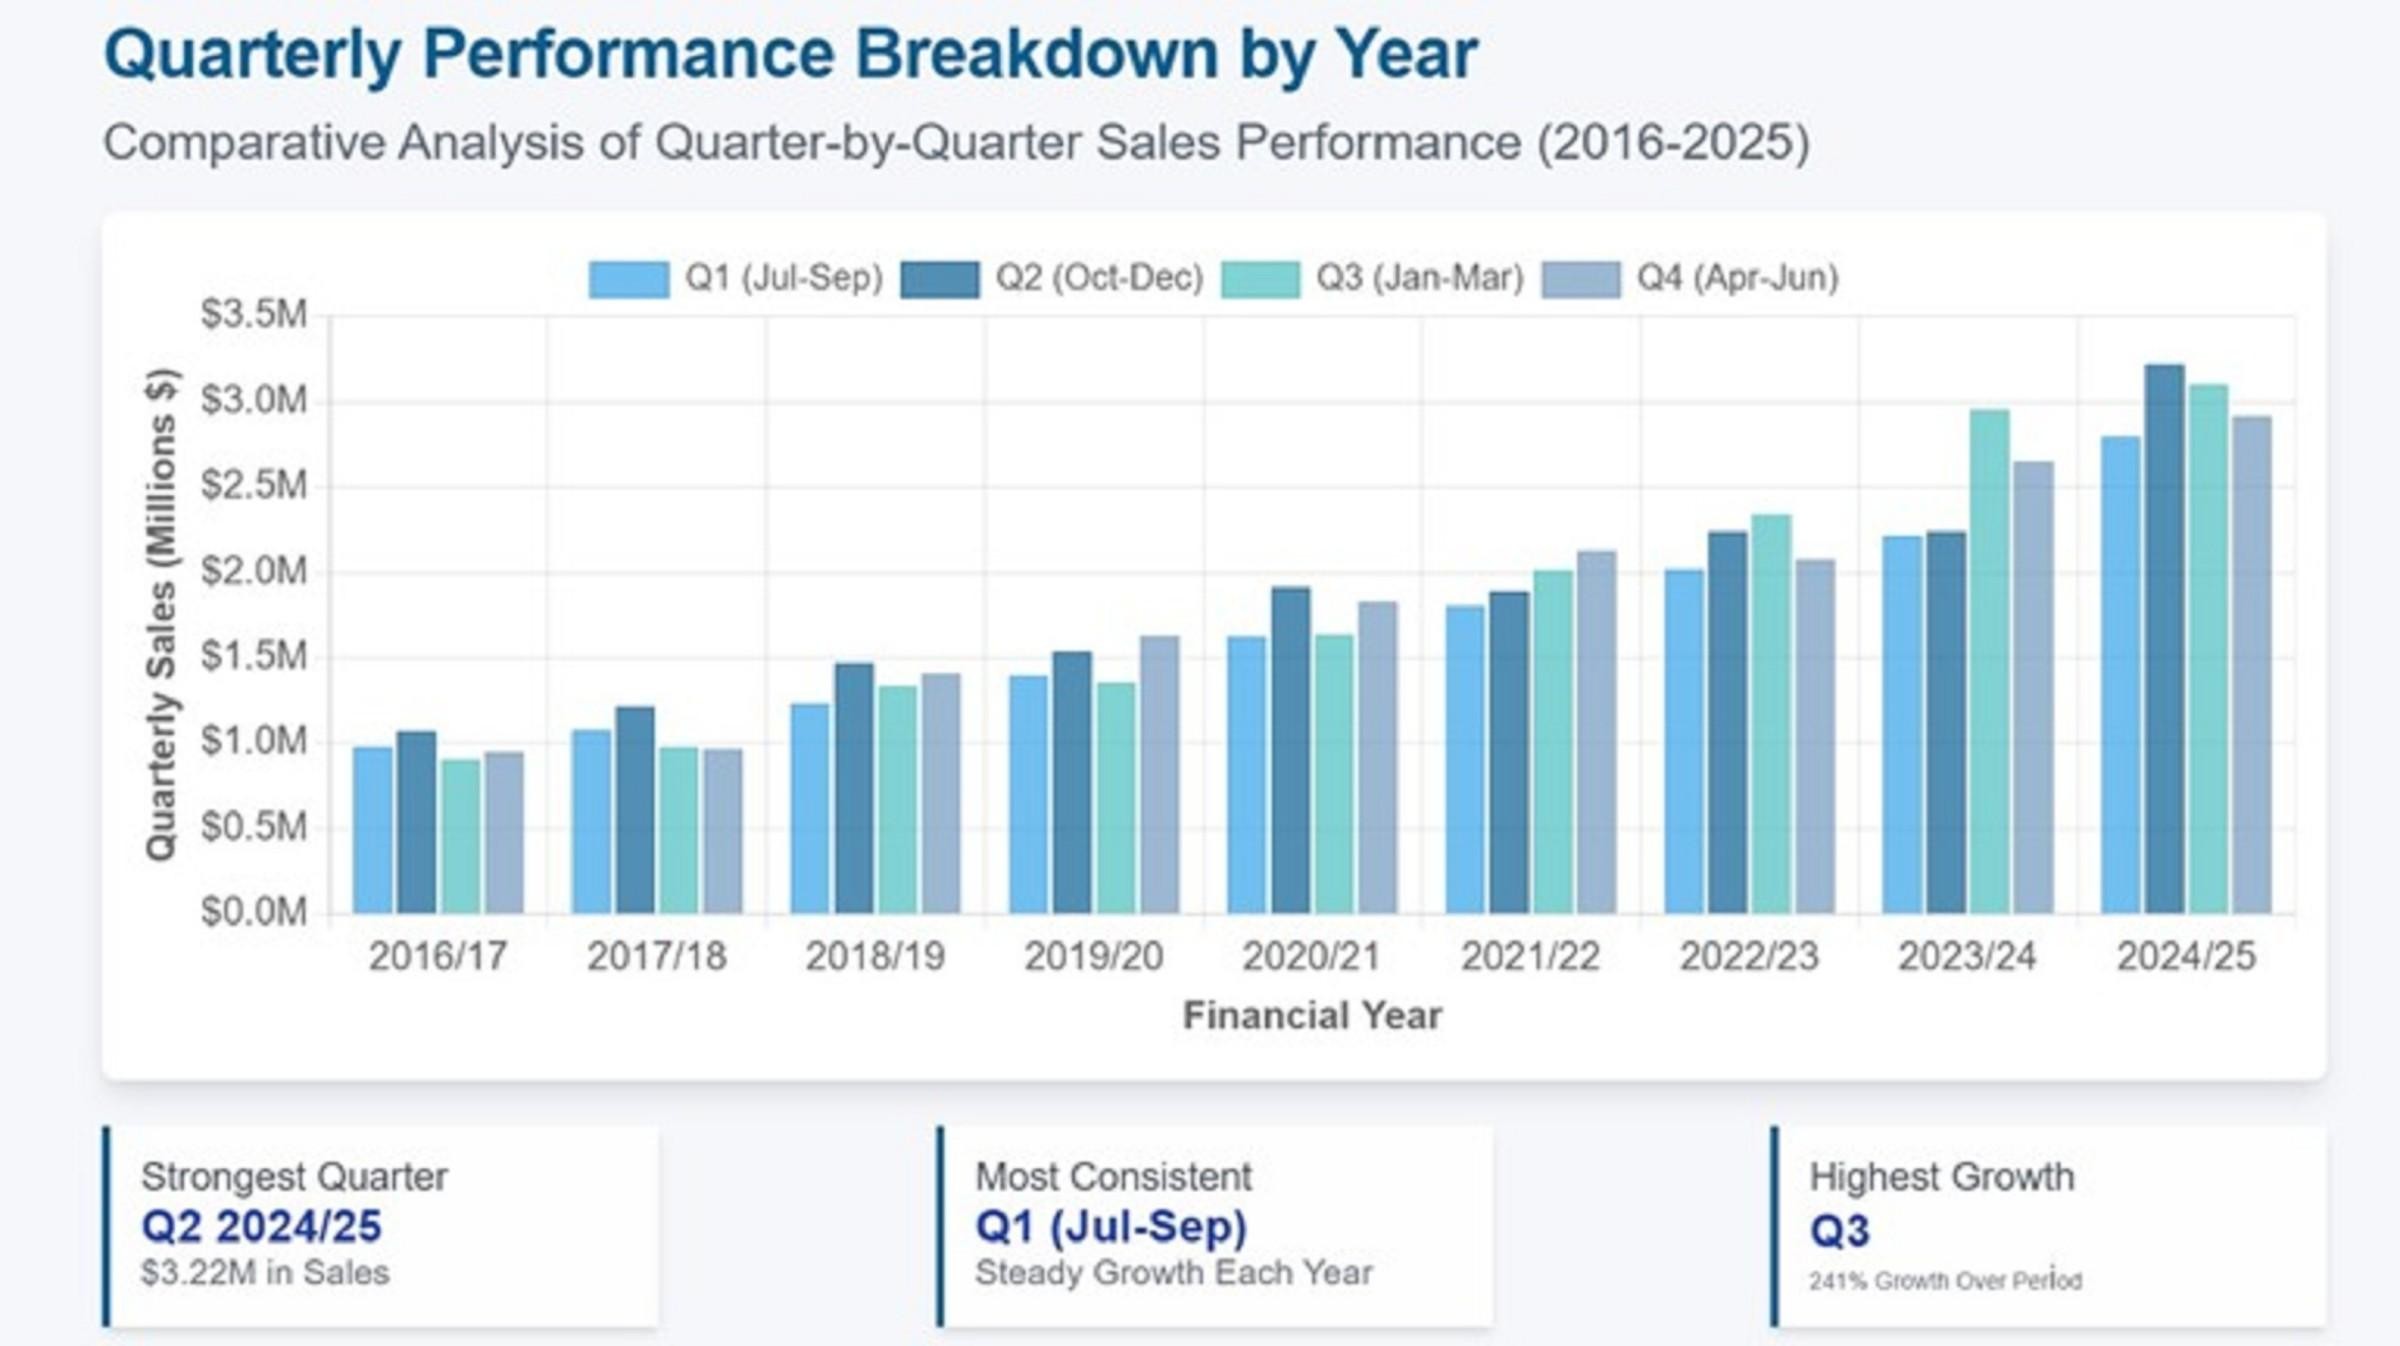The height and width of the screenshot is (1346, 2400).
Task: Toggle Q4 (Apr-Jun) legend swatch
Action: pos(1580,279)
